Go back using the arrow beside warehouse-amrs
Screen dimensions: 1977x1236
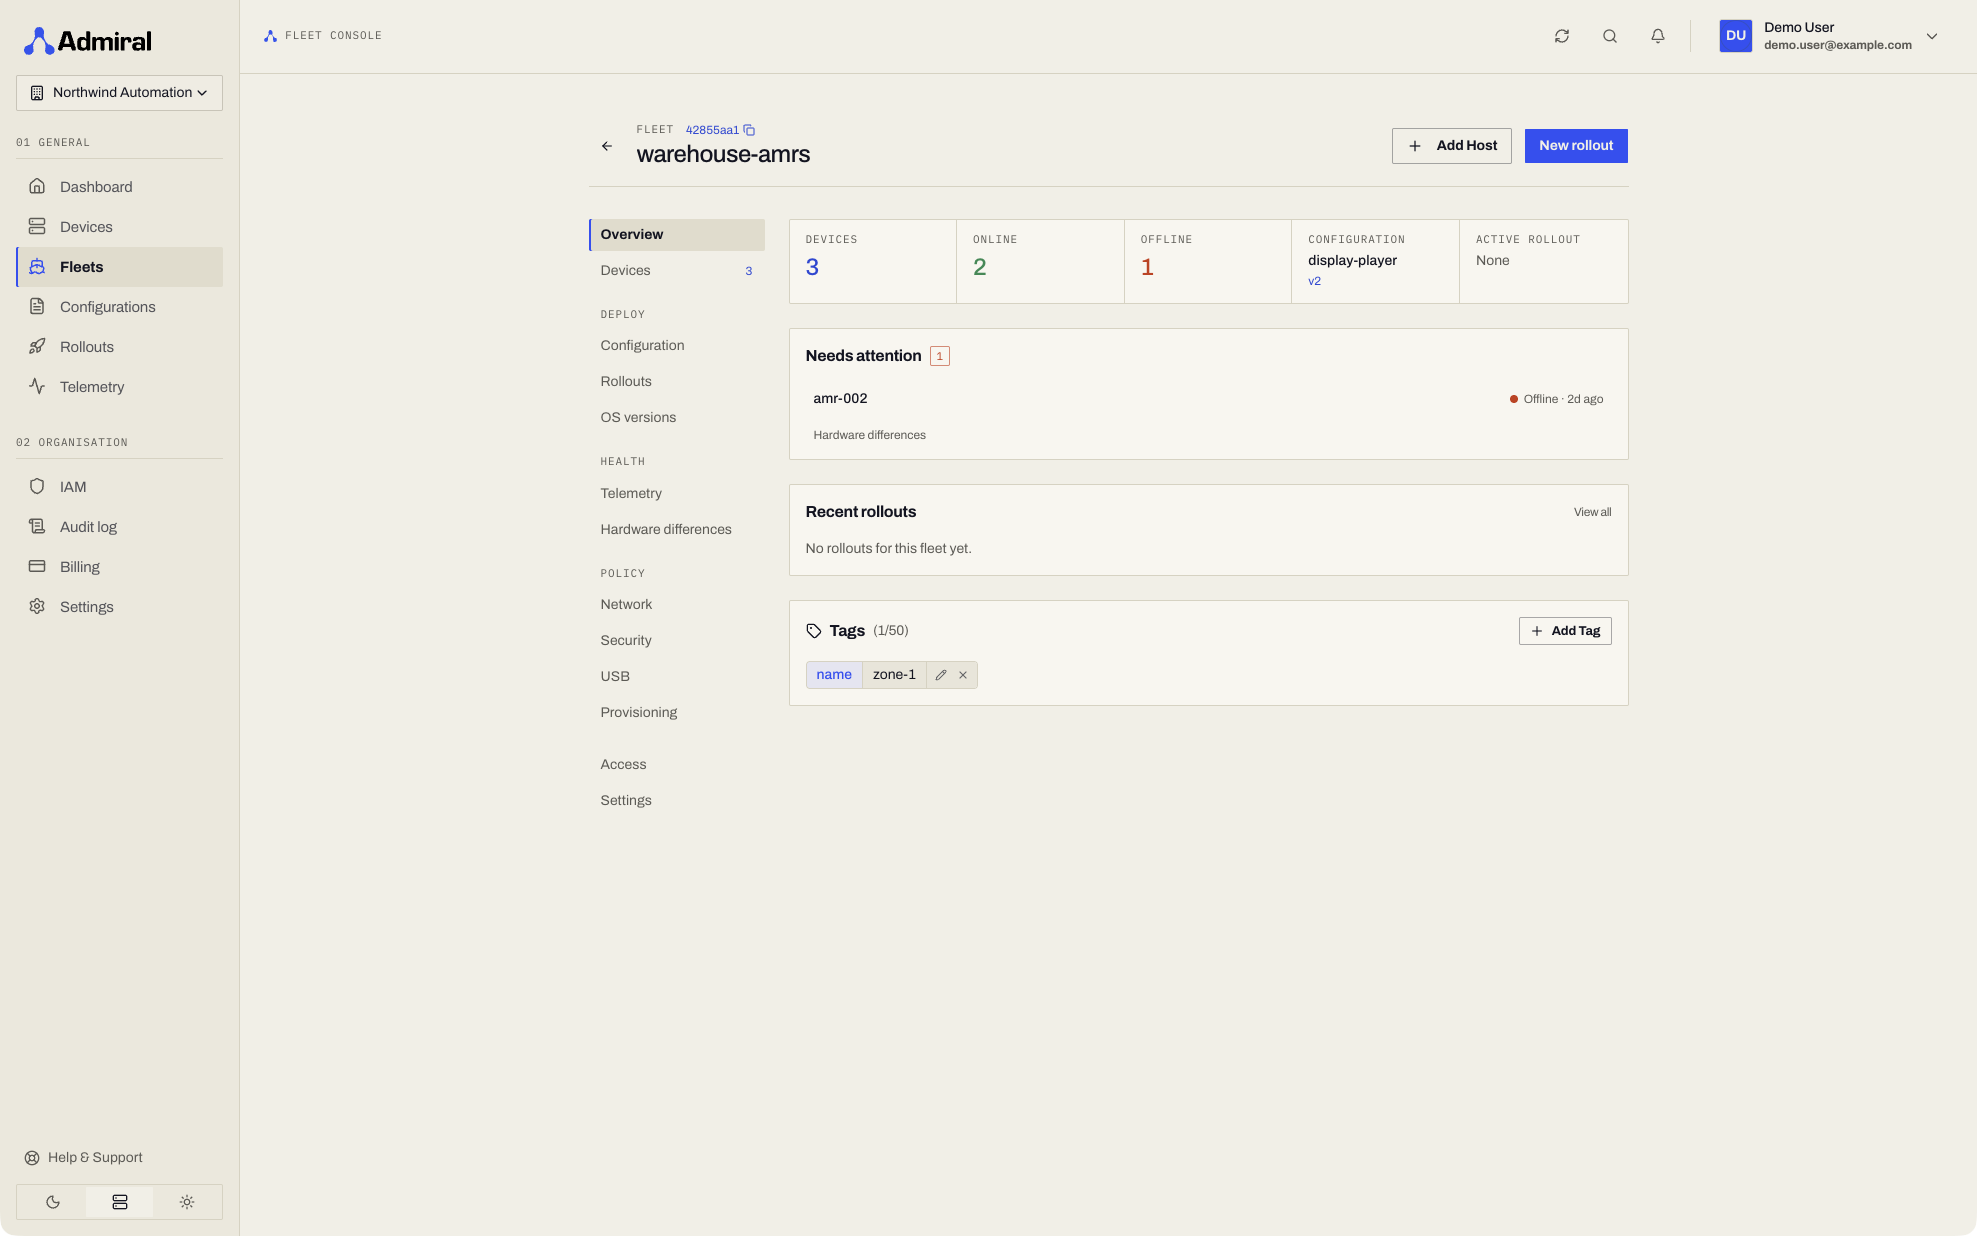(x=607, y=146)
